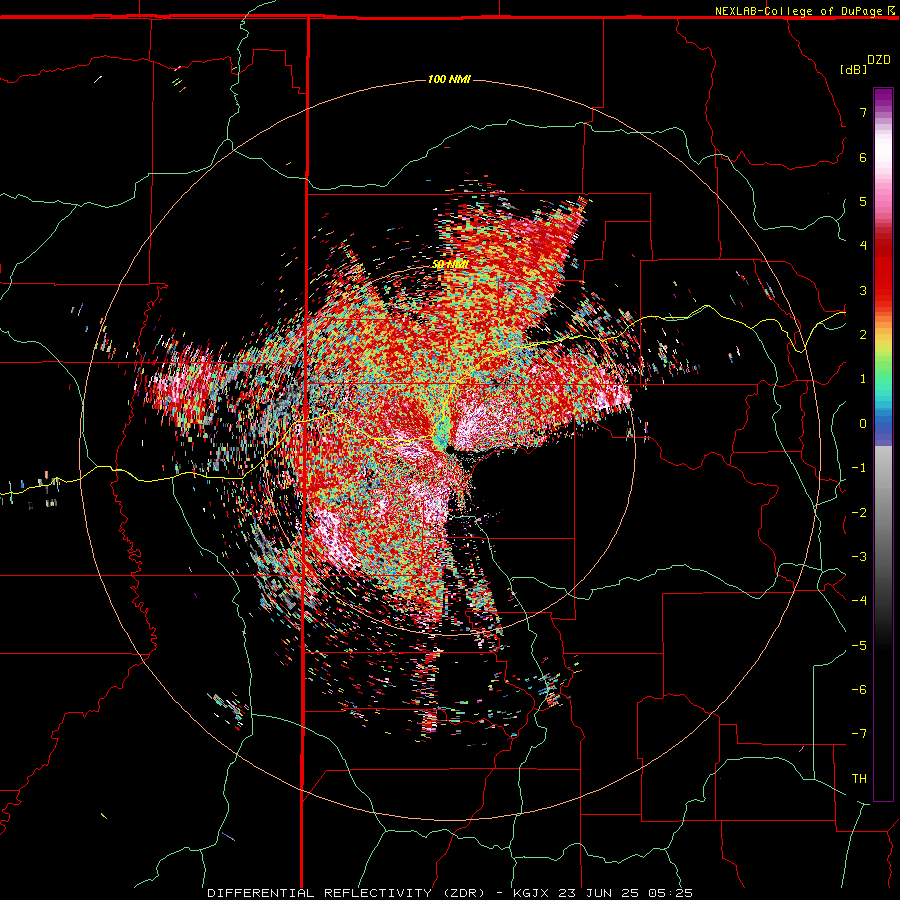
Task: Click the 100 NMI range ring label
Action: point(449,79)
